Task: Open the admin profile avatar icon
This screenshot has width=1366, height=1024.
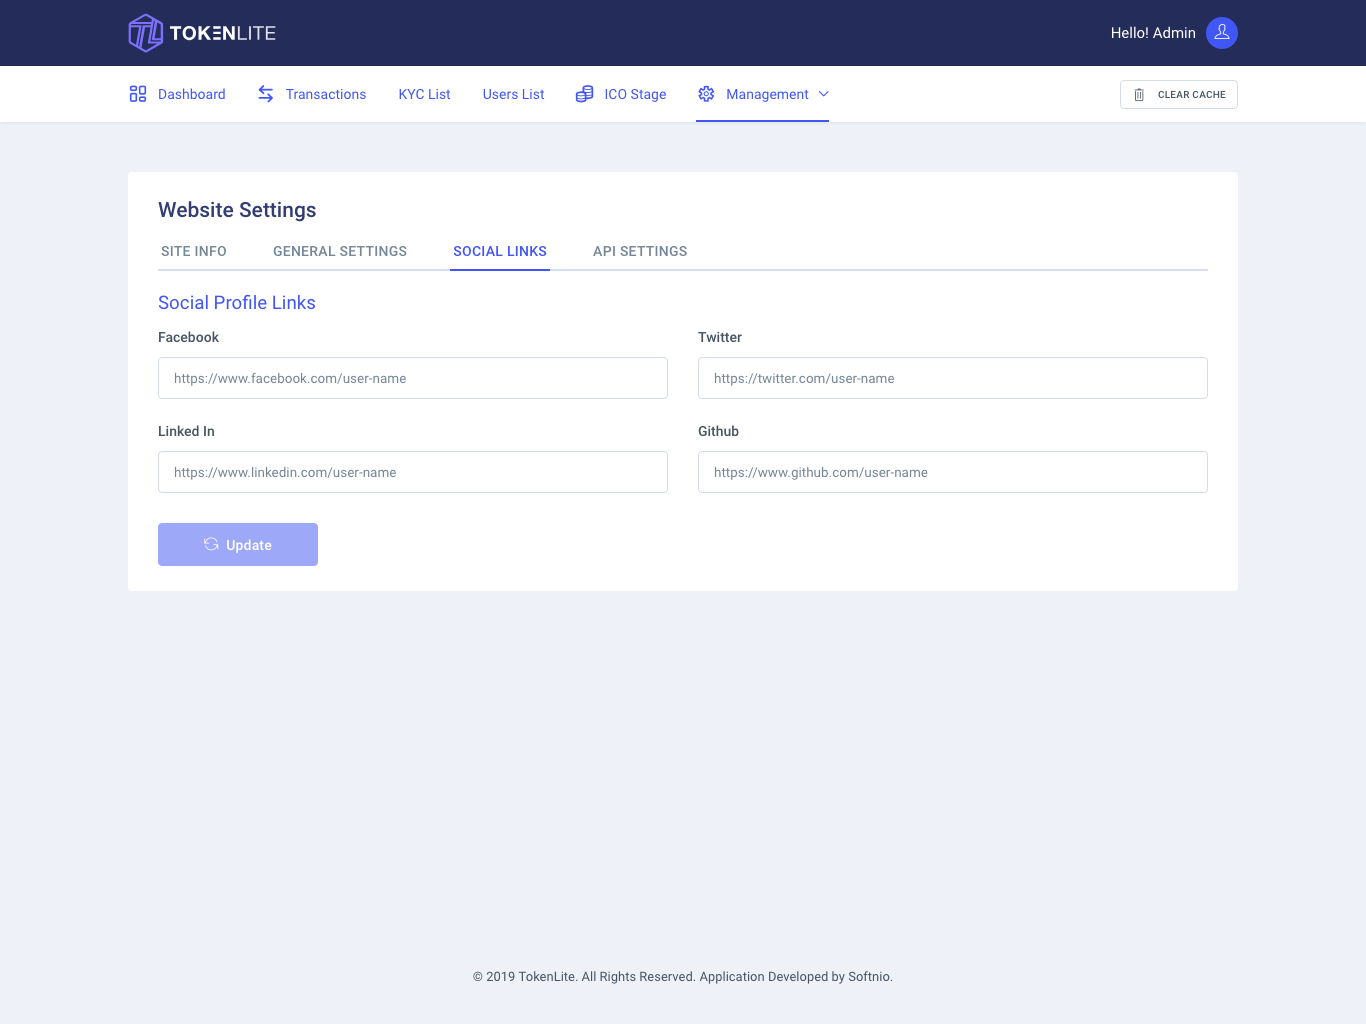Action: click(x=1221, y=32)
